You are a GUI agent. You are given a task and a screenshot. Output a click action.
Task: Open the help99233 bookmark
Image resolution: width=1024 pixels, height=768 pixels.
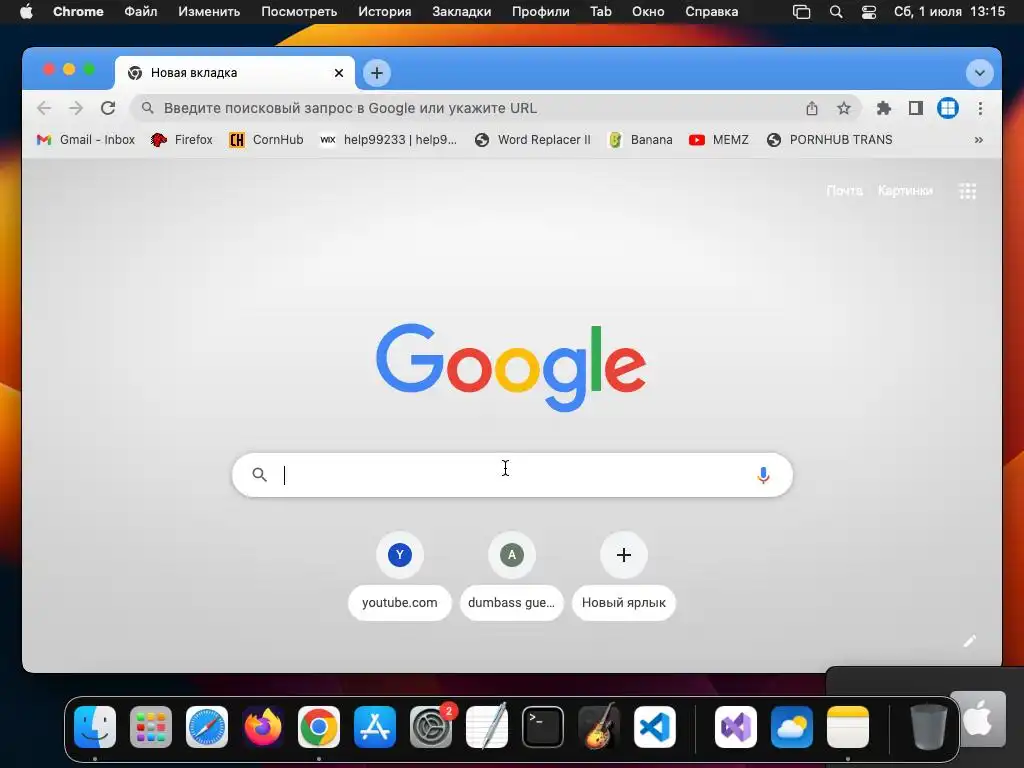[x=389, y=140]
